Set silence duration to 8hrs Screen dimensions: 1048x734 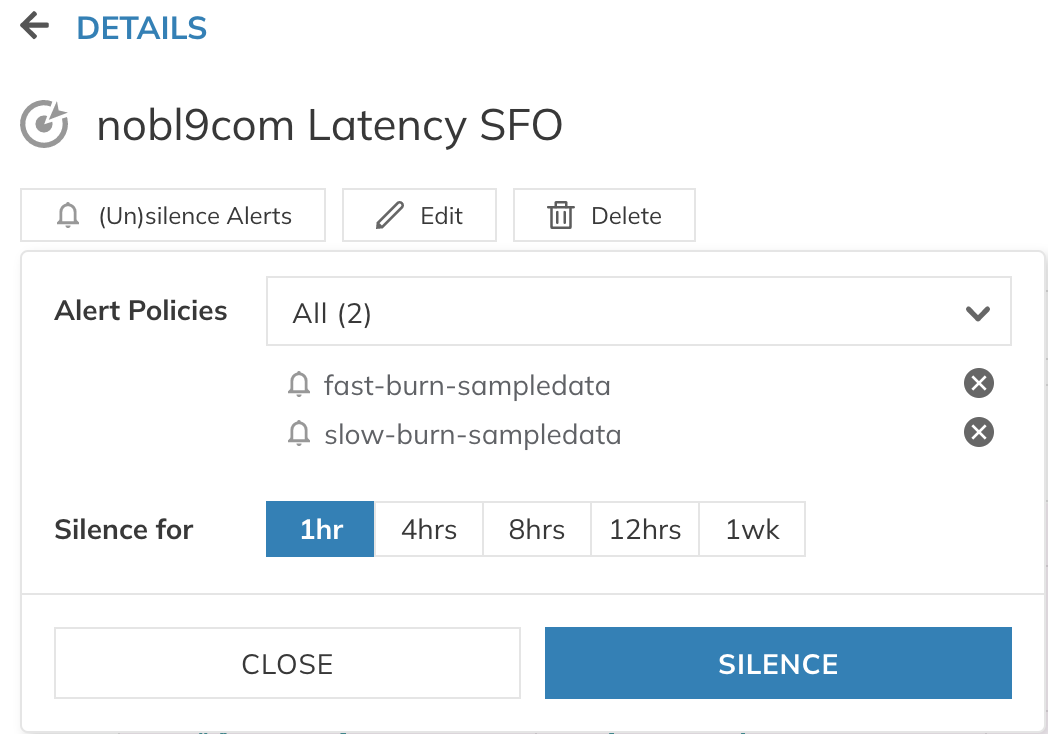(x=537, y=529)
